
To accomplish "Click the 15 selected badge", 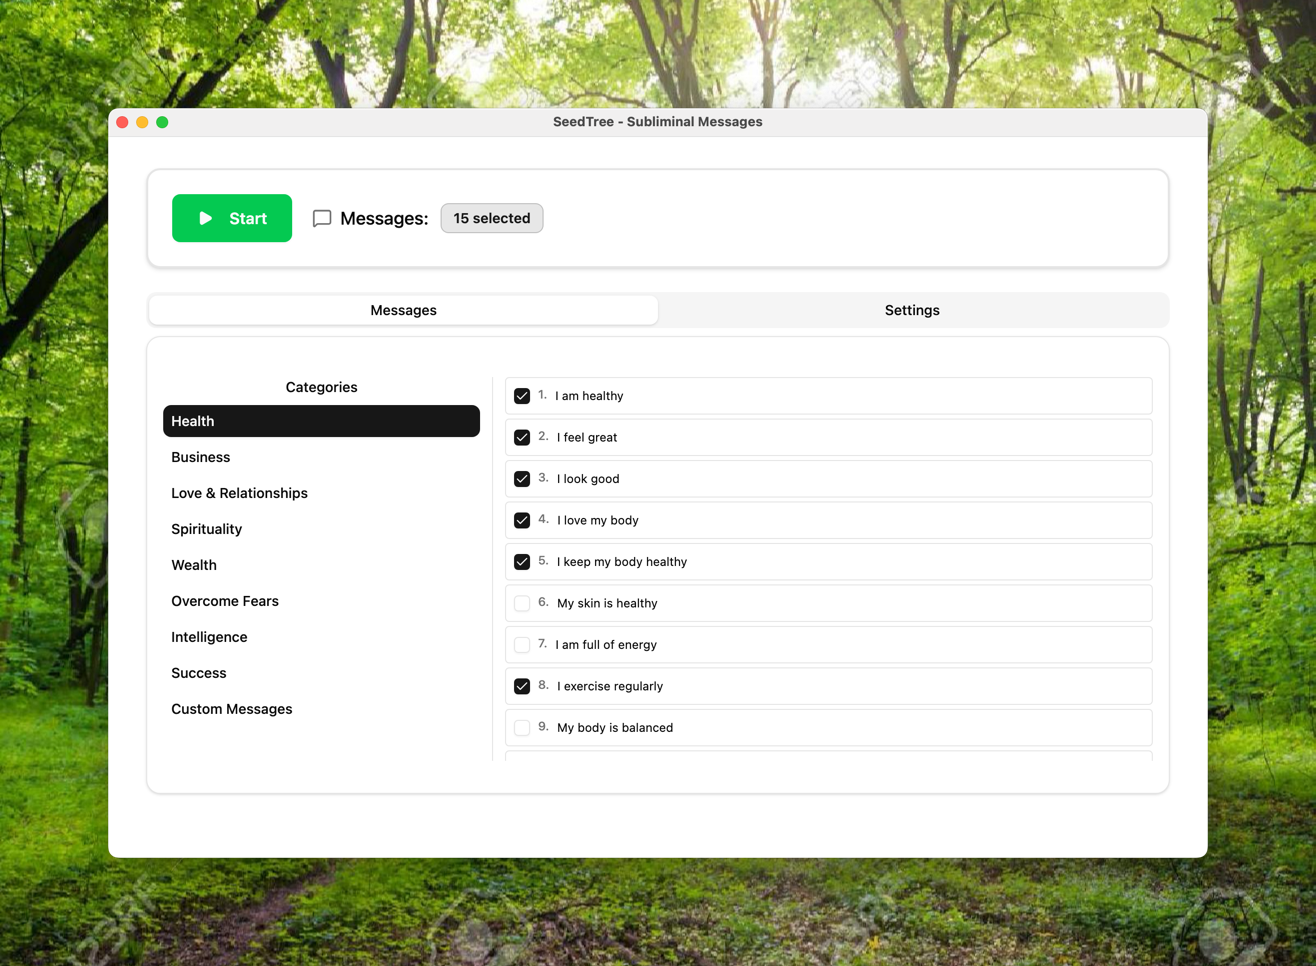I will coord(491,218).
